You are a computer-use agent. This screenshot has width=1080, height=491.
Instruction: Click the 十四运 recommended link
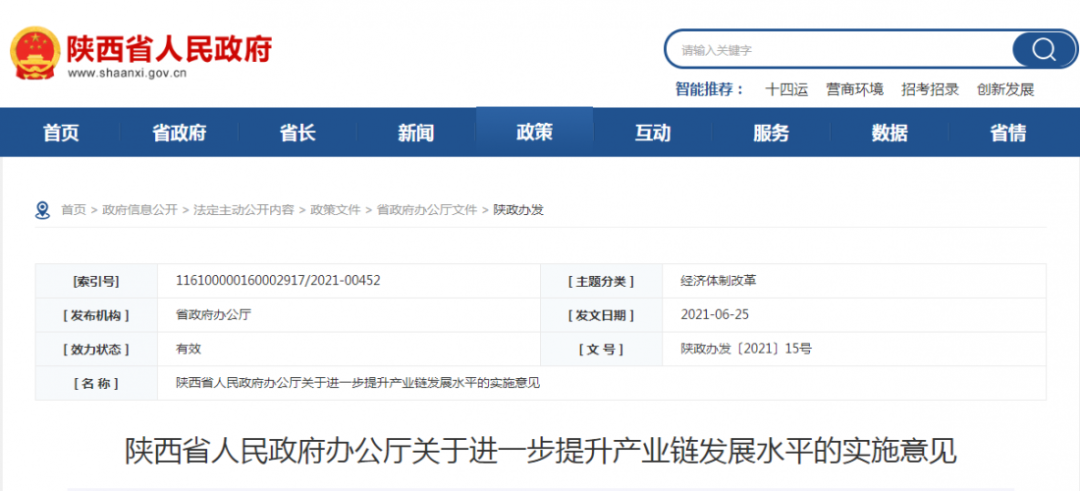pos(786,89)
